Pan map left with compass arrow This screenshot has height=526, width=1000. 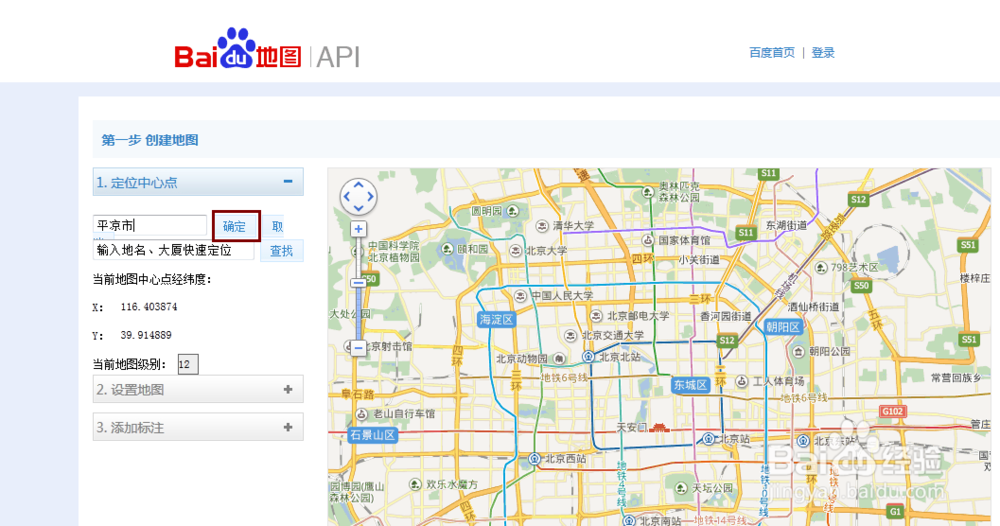click(x=347, y=197)
